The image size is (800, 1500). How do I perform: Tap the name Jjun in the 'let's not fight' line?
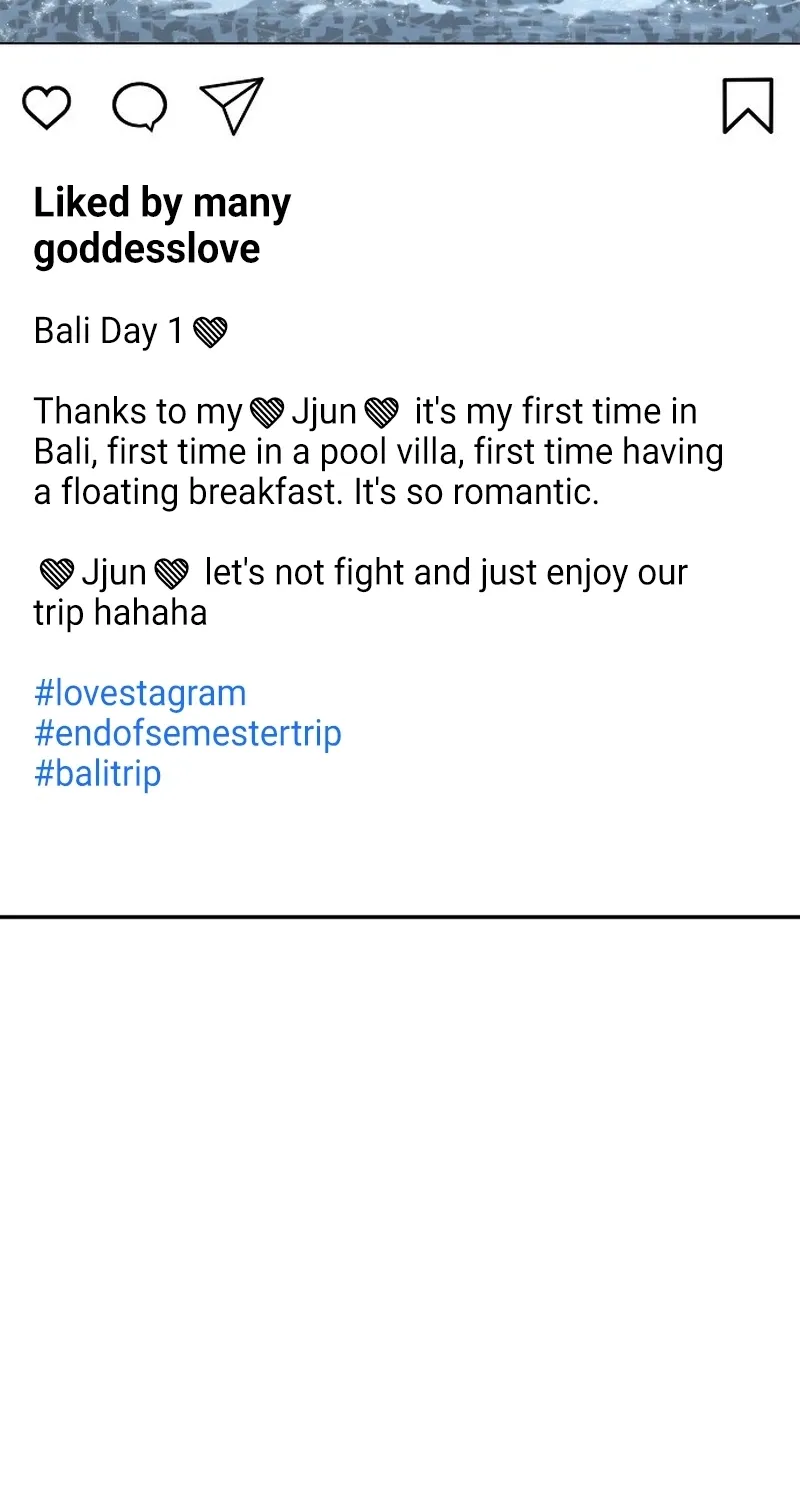pos(114,574)
